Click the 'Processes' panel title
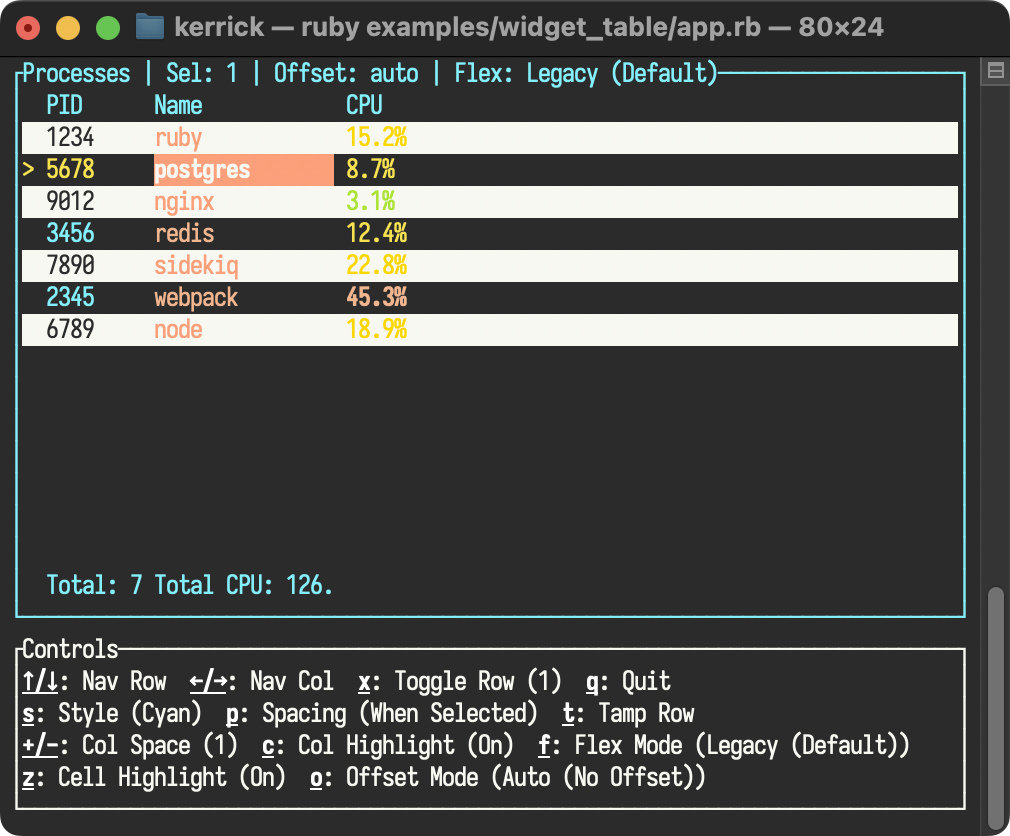The width and height of the screenshot is (1010, 836). click(x=77, y=73)
